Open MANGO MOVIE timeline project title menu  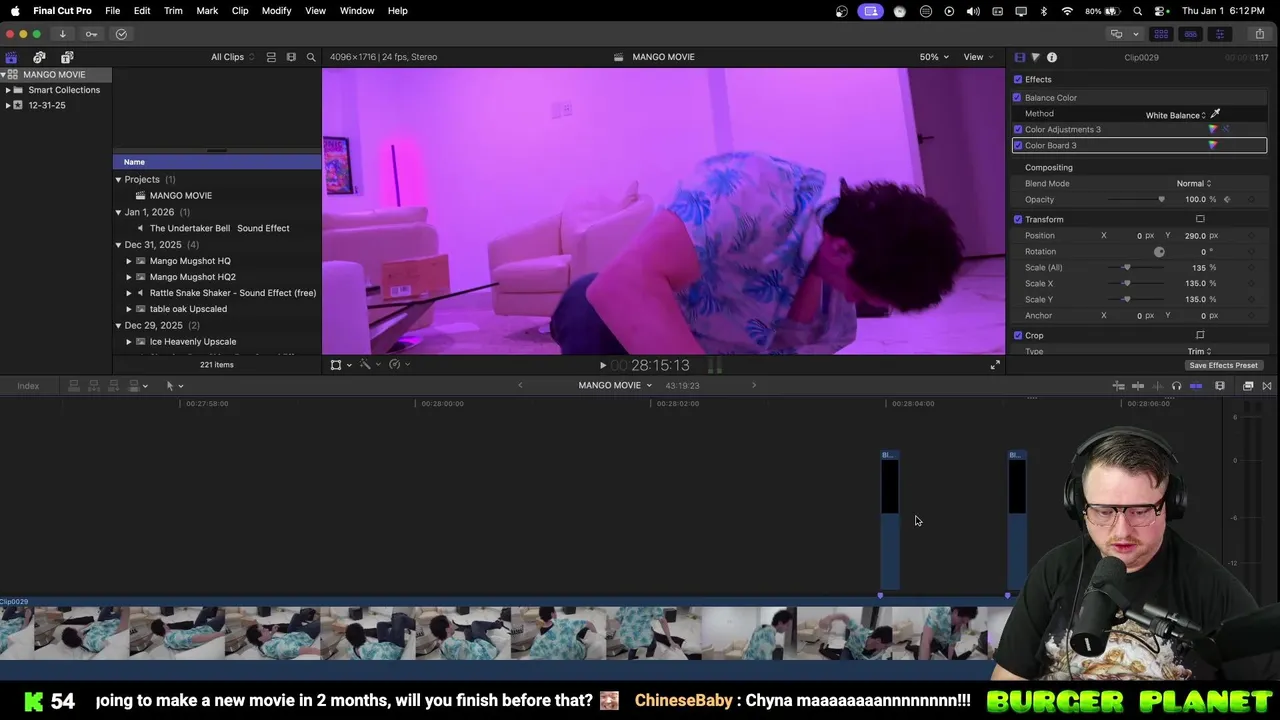(615, 385)
